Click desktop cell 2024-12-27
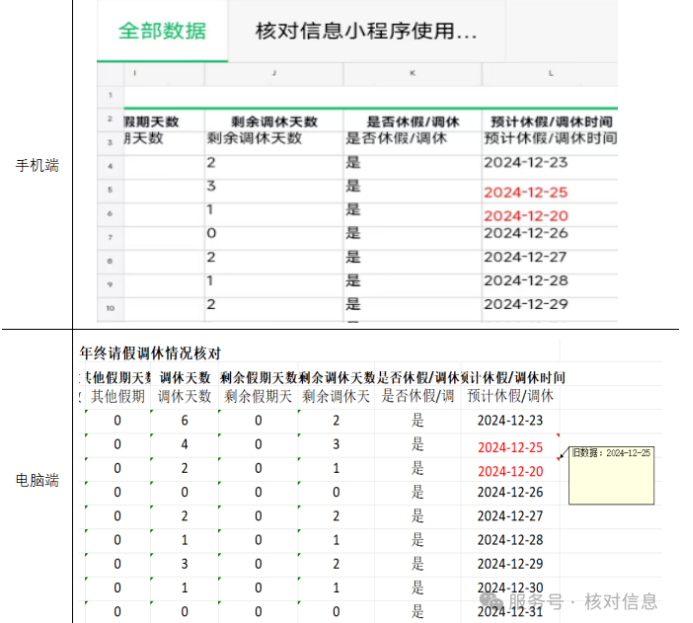This screenshot has height=623, width=693. pos(510,516)
